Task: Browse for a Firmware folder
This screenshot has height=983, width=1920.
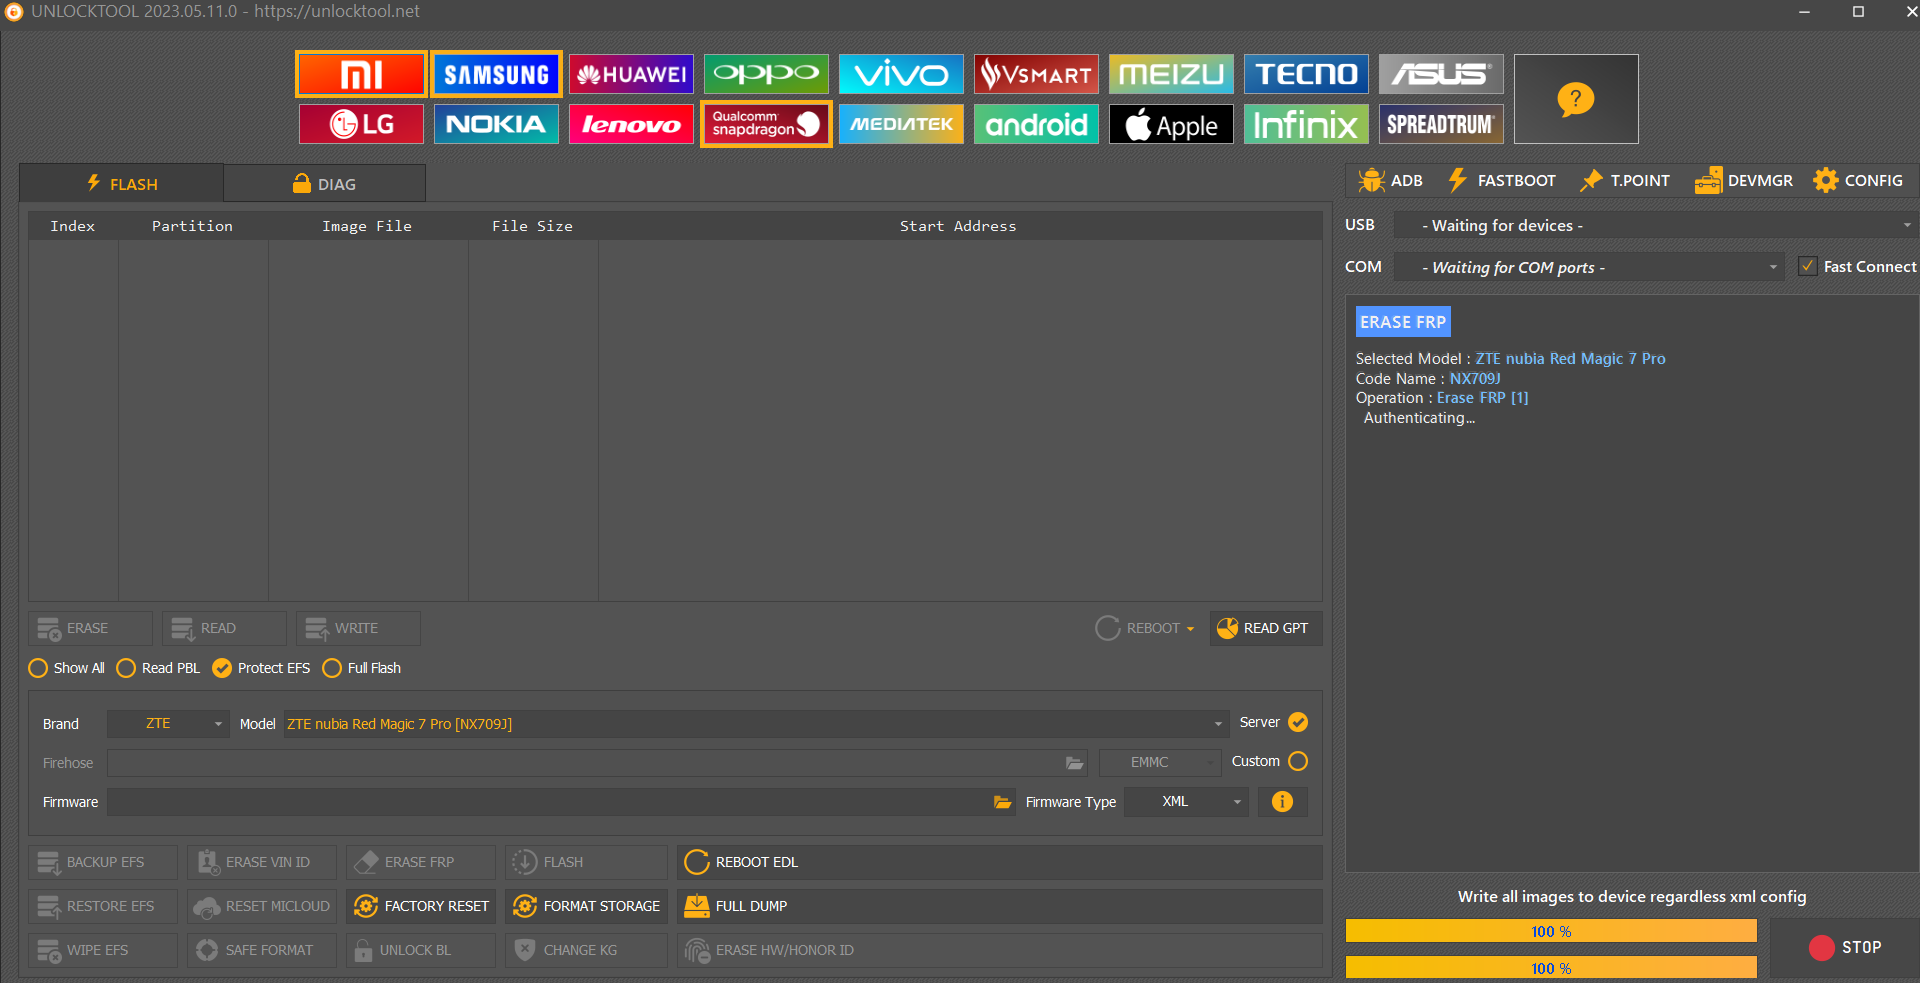Action: 1002,802
